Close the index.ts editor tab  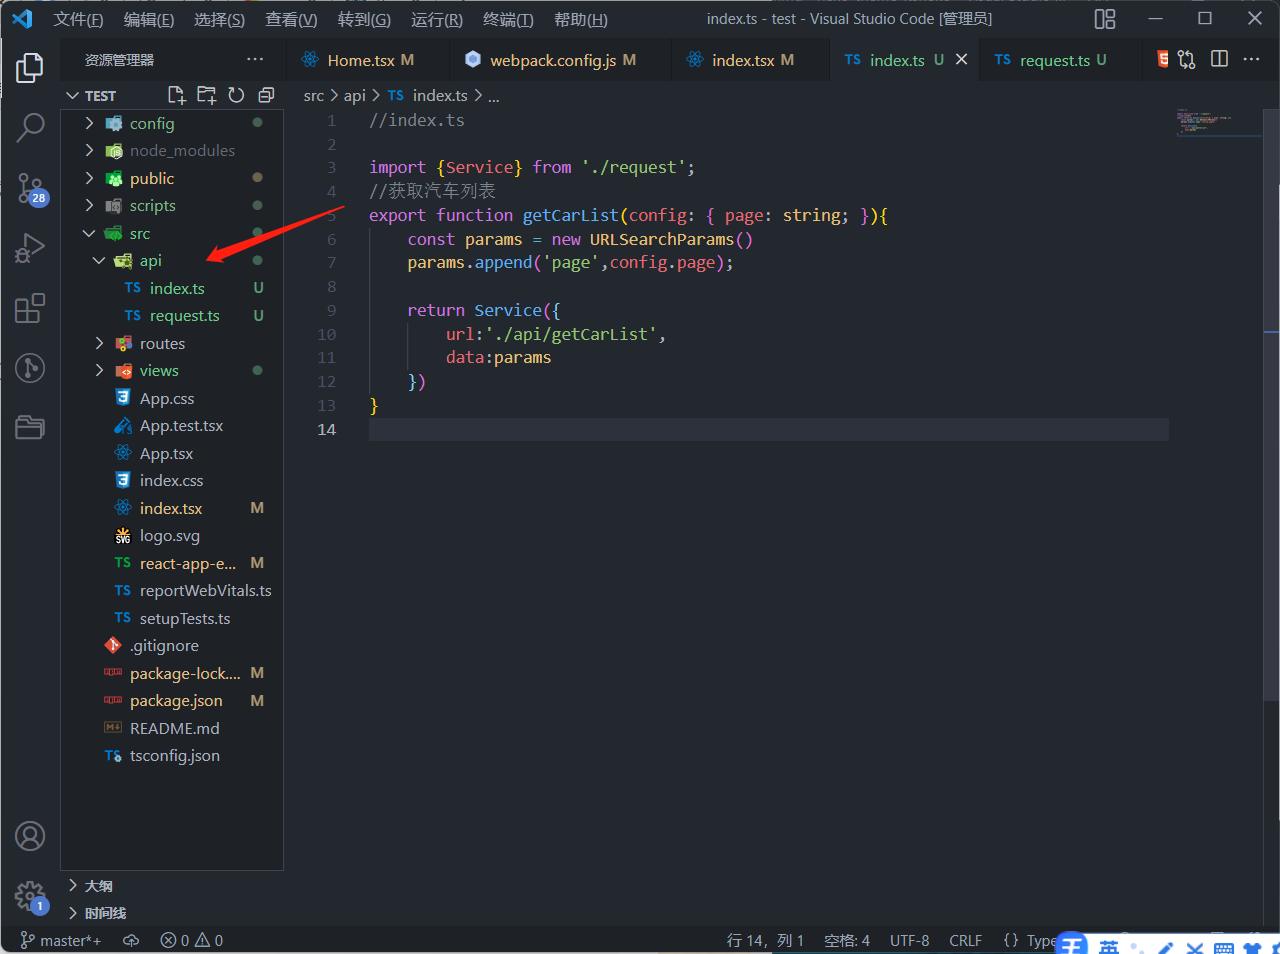click(x=961, y=60)
